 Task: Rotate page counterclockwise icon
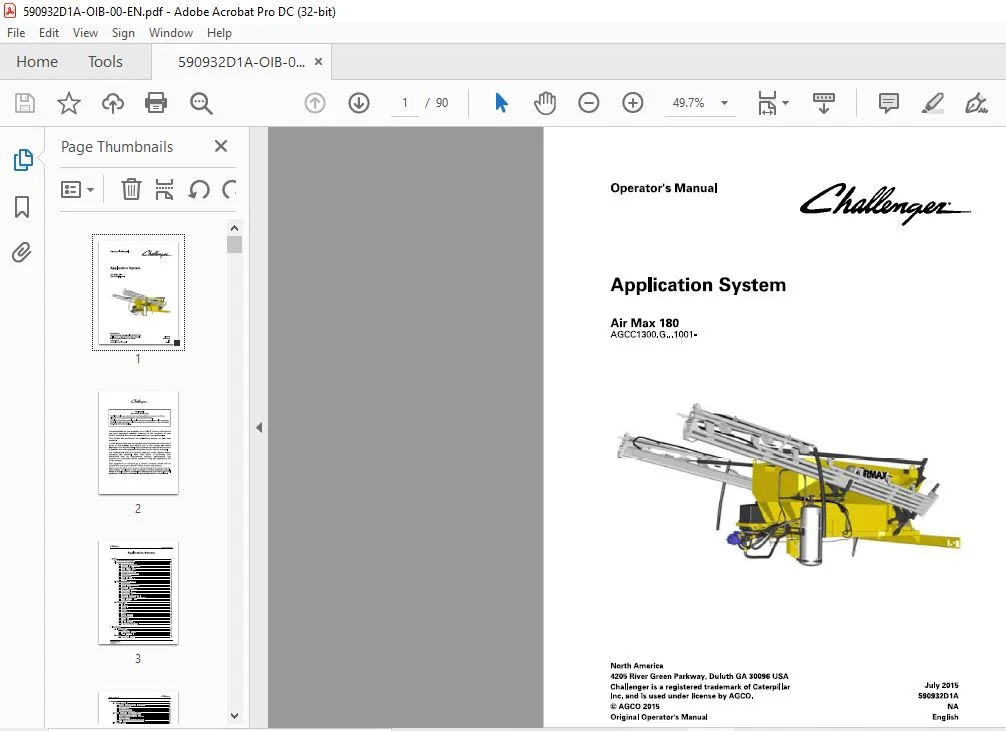[x=199, y=189]
